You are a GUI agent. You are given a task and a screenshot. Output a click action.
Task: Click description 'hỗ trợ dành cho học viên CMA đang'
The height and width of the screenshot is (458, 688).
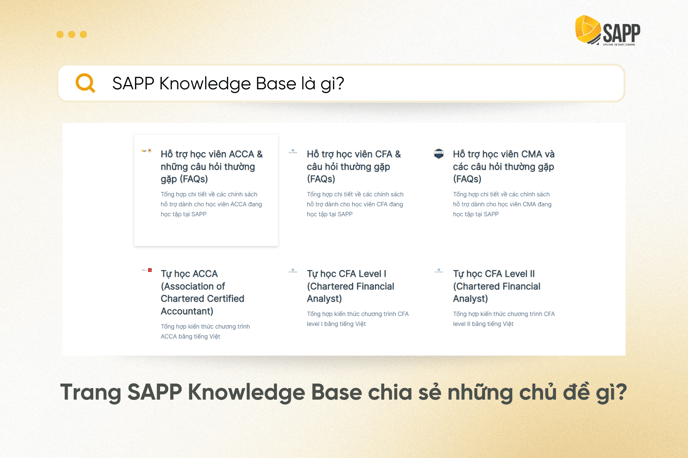[x=502, y=204]
